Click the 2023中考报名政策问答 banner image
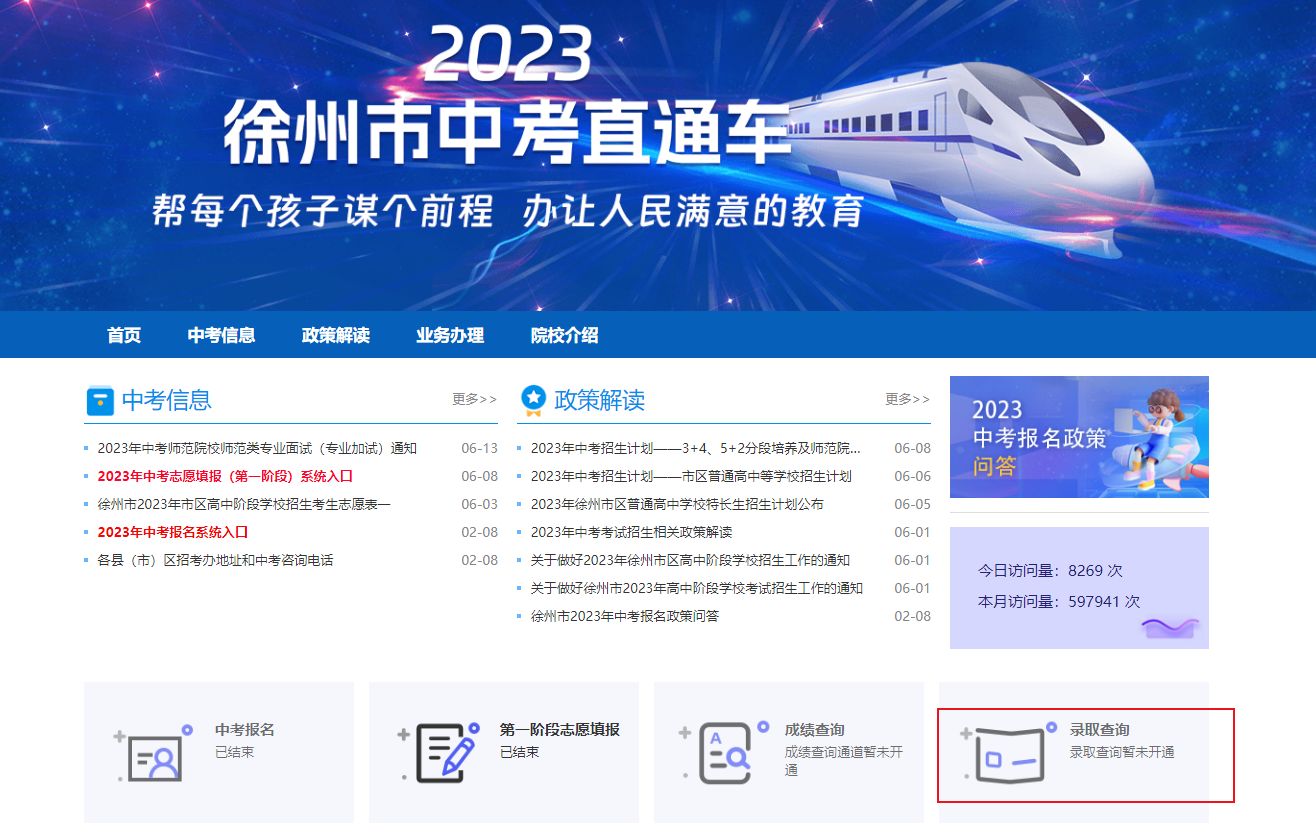The width and height of the screenshot is (1316, 825). click(x=1079, y=437)
